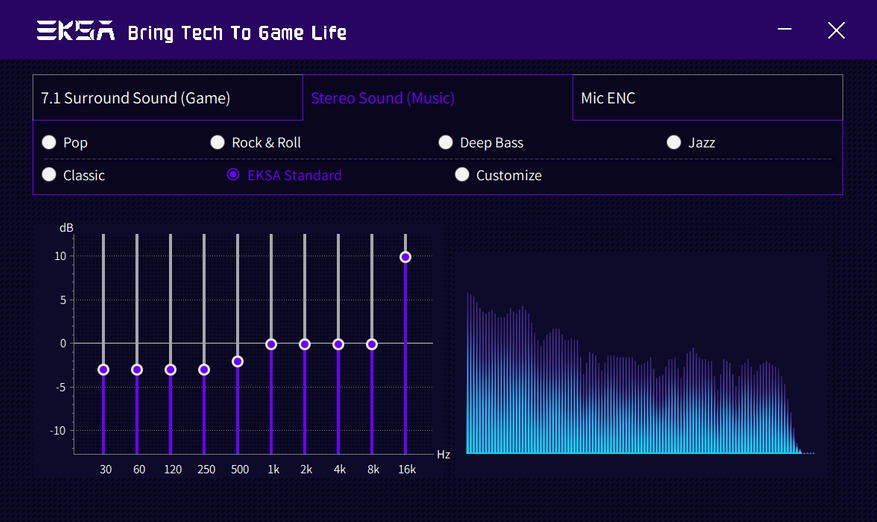Image resolution: width=877 pixels, height=522 pixels.
Task: Click the EKSA logo in title bar
Action: pos(75,31)
